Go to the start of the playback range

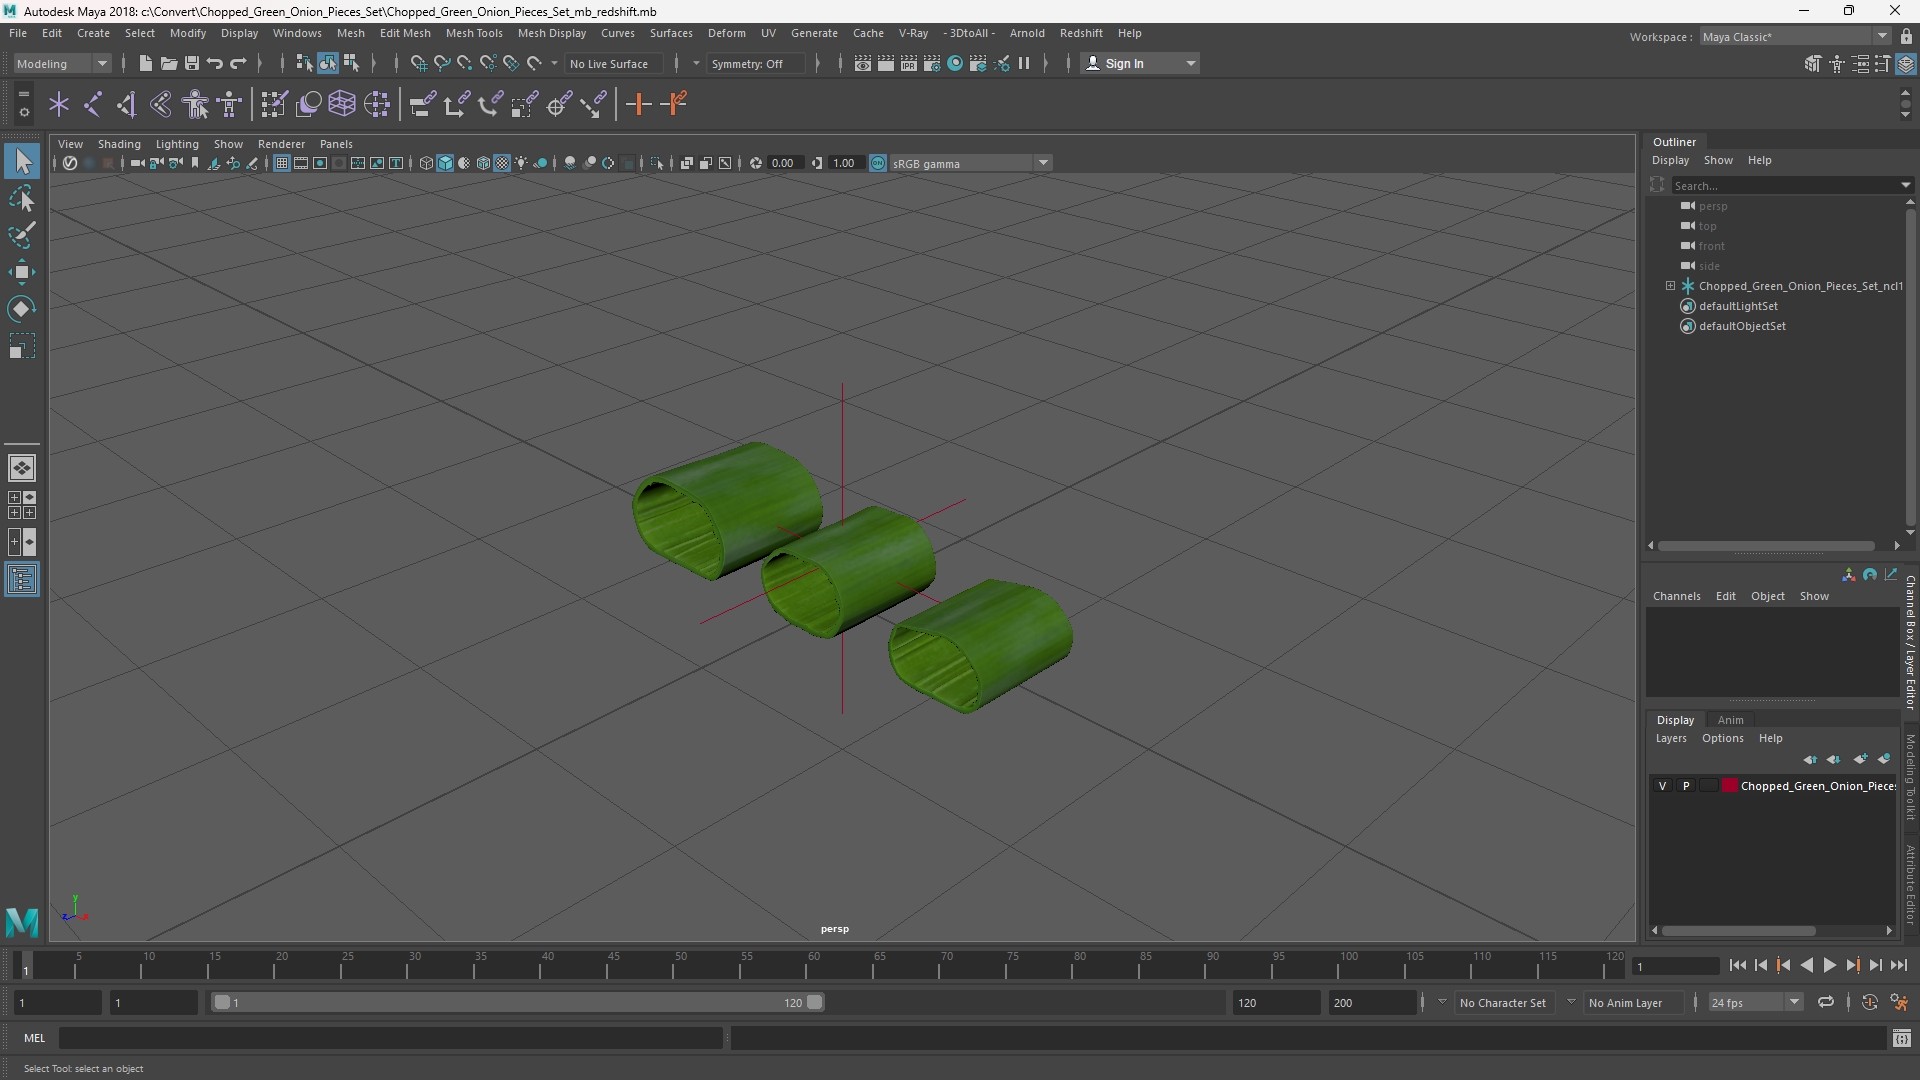point(1737,965)
